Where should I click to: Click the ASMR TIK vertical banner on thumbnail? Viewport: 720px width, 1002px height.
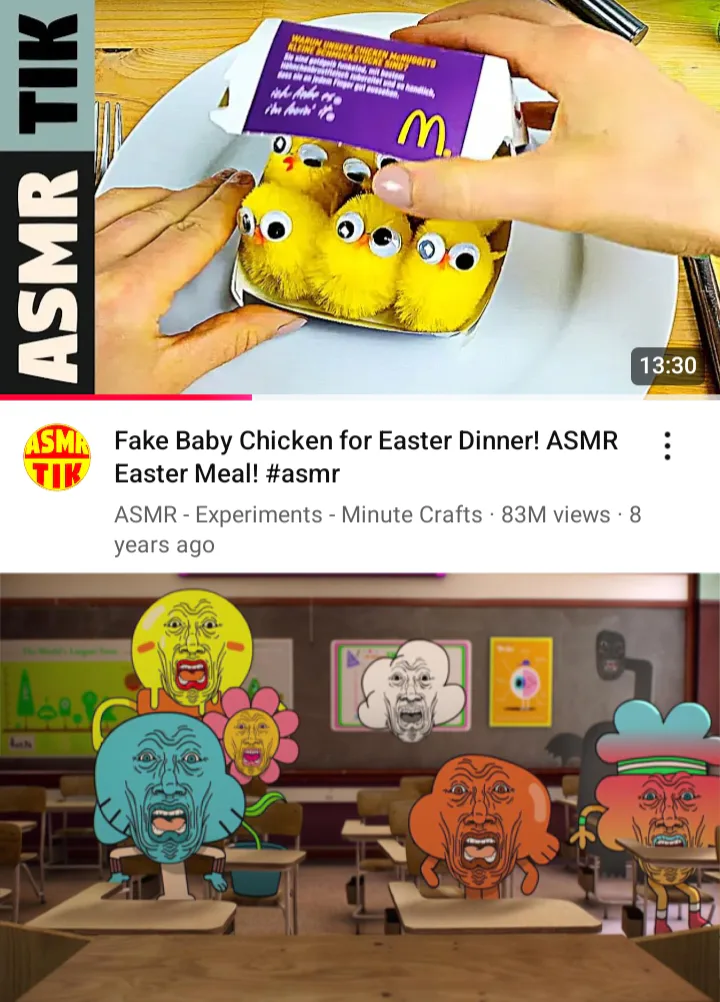pos(47,197)
